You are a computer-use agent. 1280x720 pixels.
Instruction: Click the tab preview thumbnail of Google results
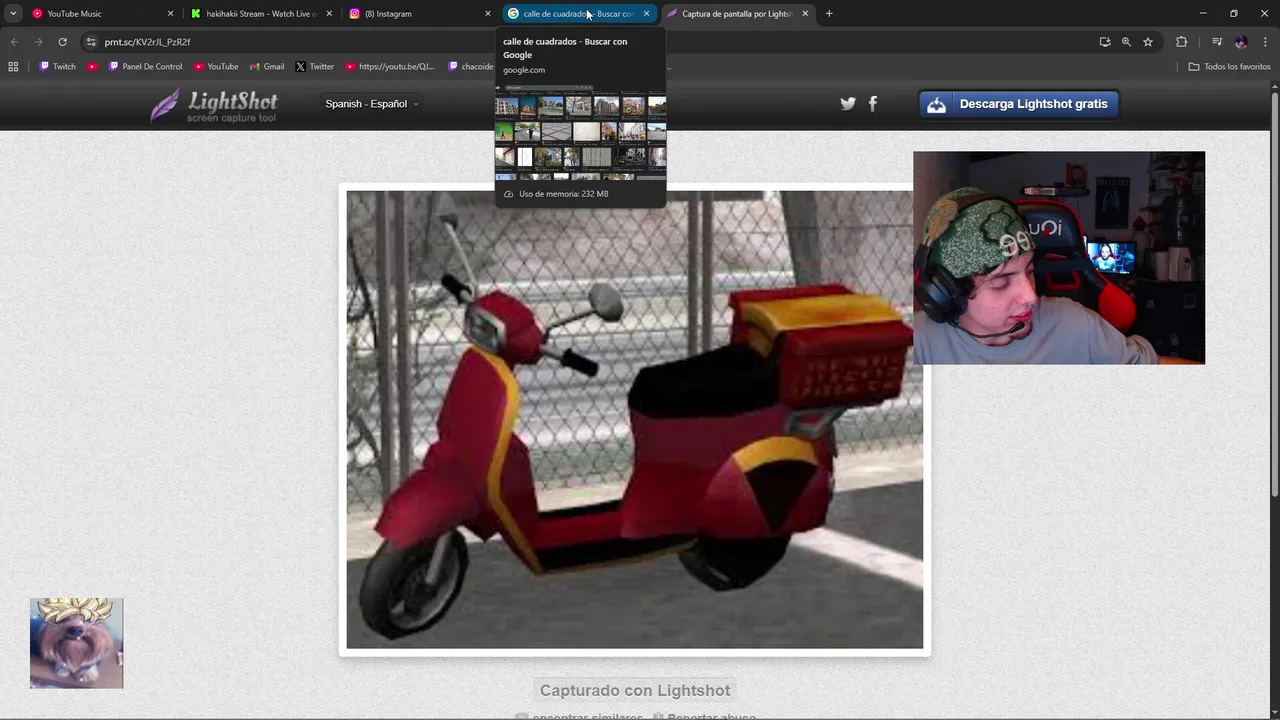tap(580, 132)
